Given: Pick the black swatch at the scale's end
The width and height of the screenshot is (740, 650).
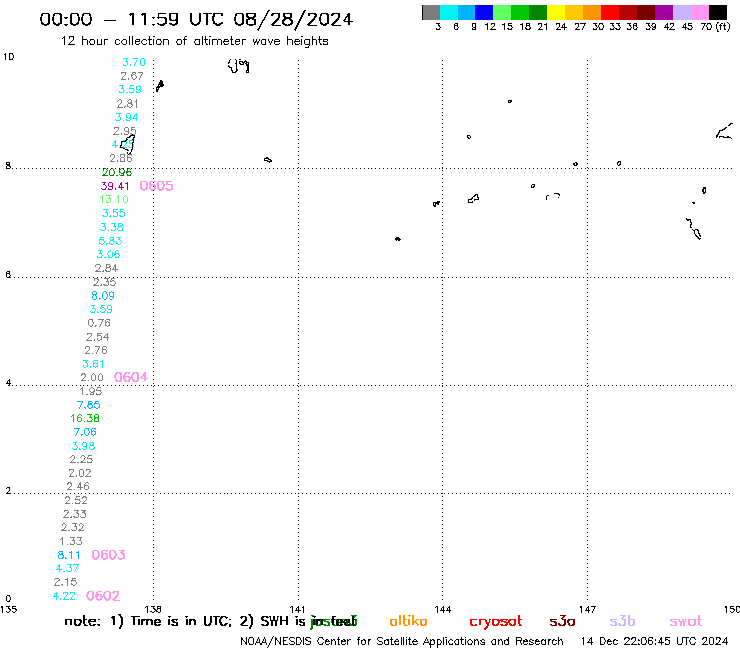Looking at the screenshot, I should pyautogui.click(x=718, y=12).
